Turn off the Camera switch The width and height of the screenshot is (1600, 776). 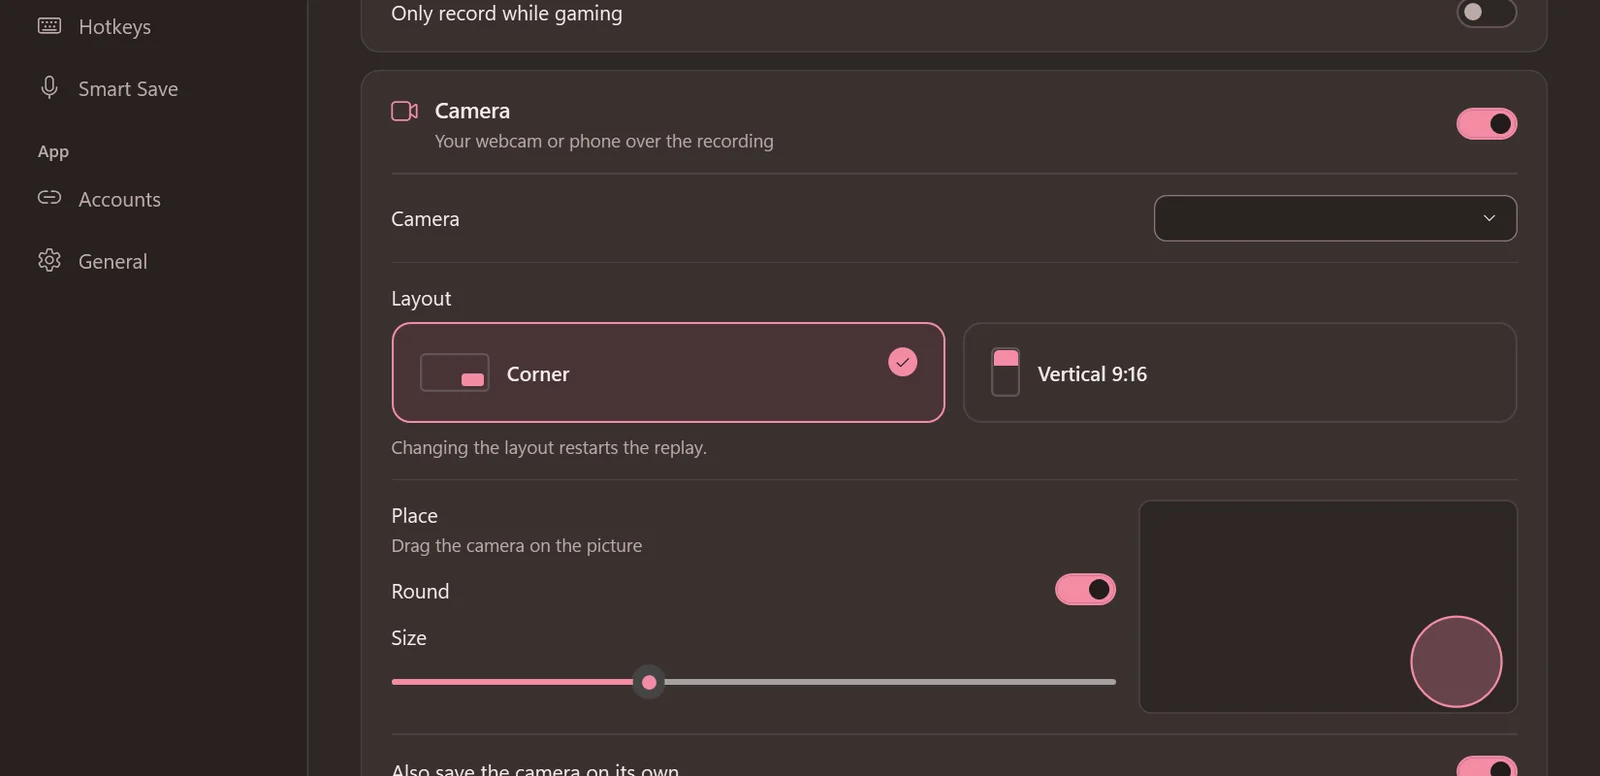1486,124
